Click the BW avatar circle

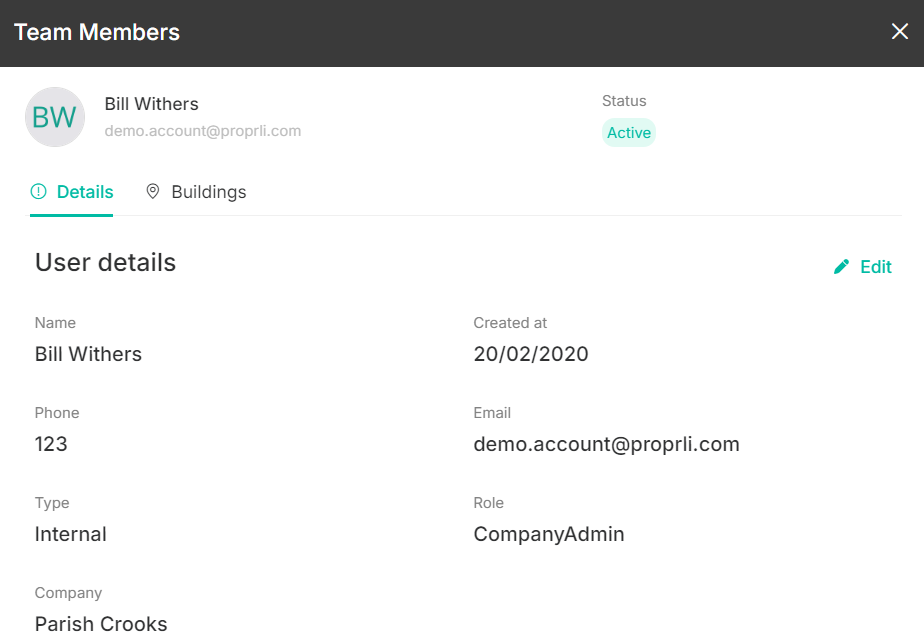55,117
